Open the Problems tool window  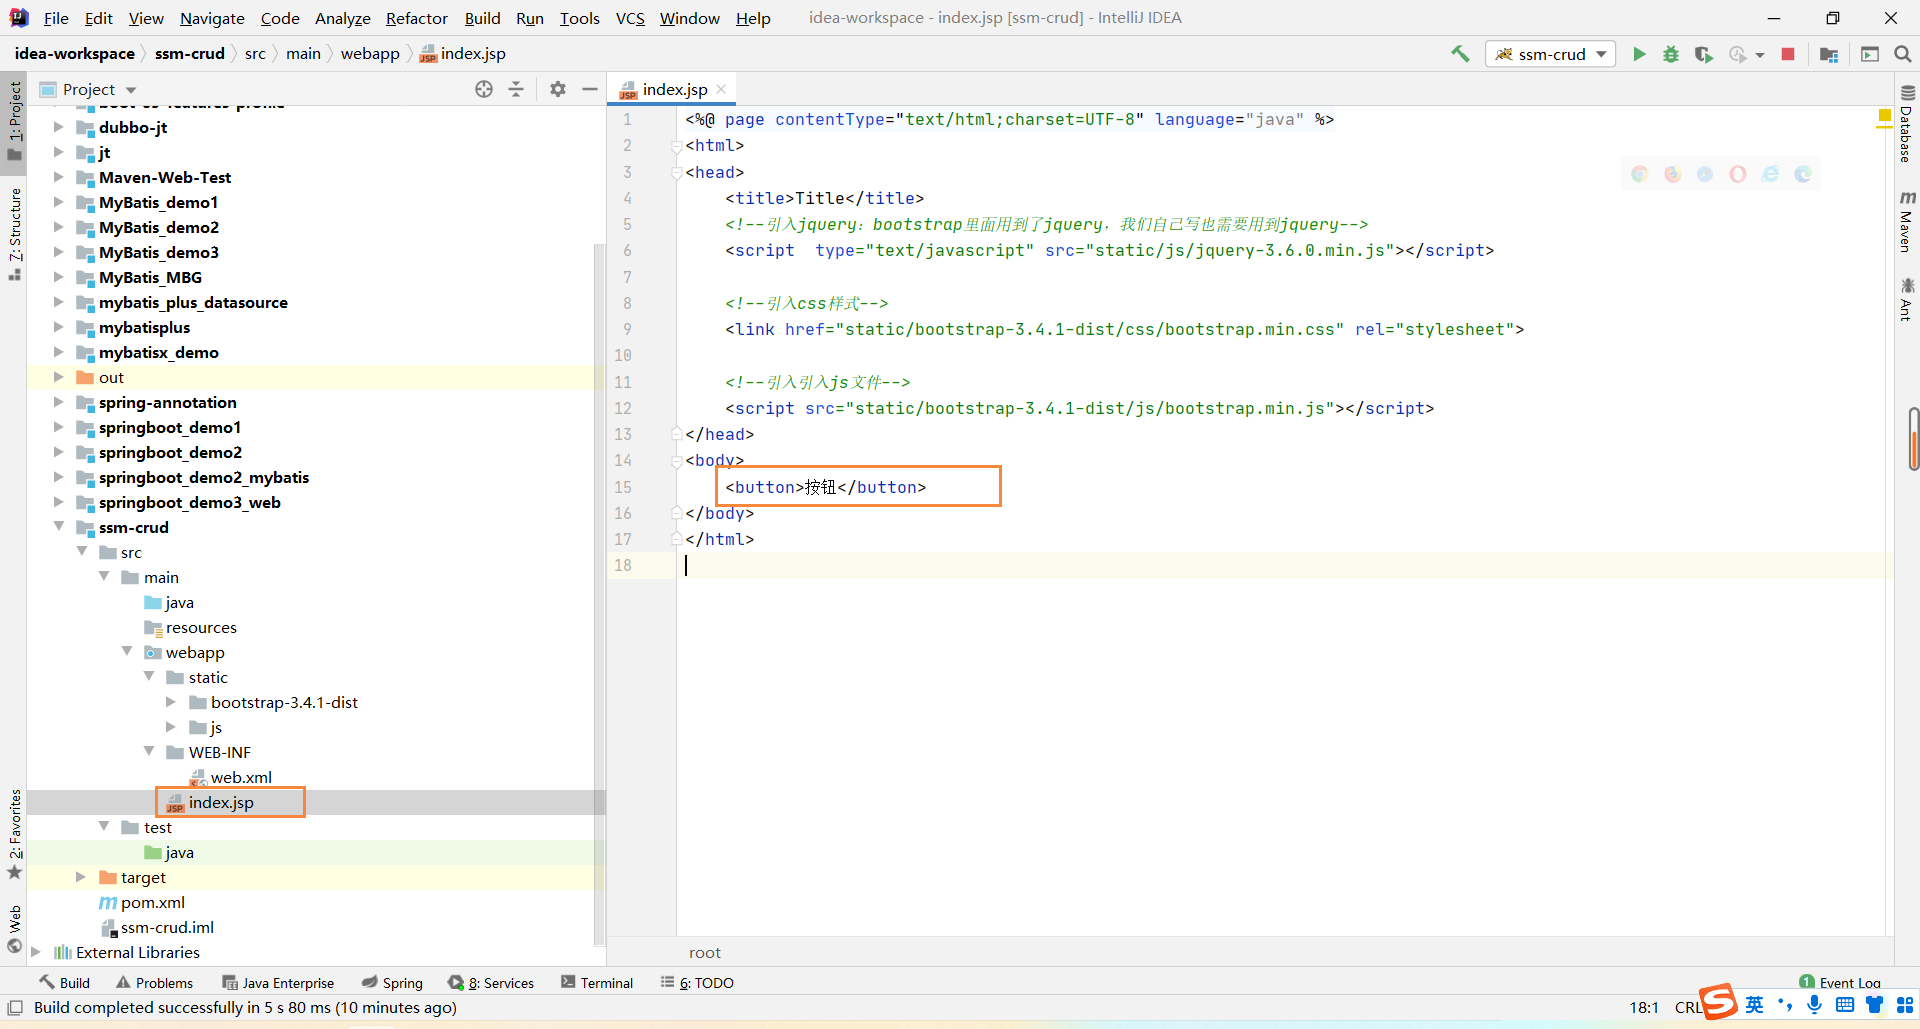154,983
